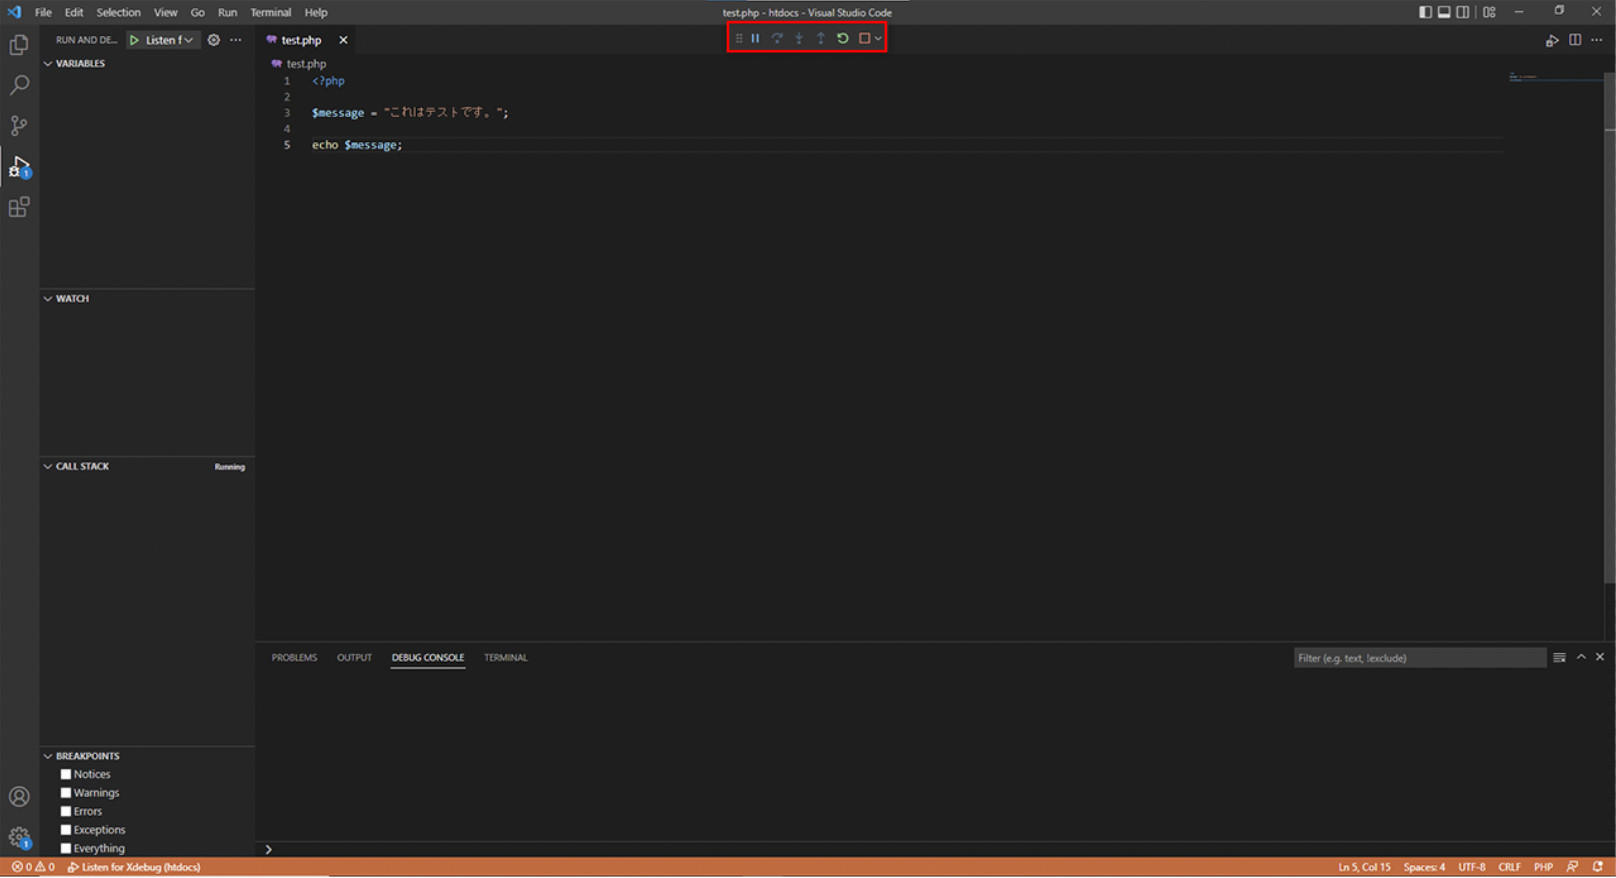Open notifications bell in status bar
1616x878 pixels.
tap(1598, 867)
